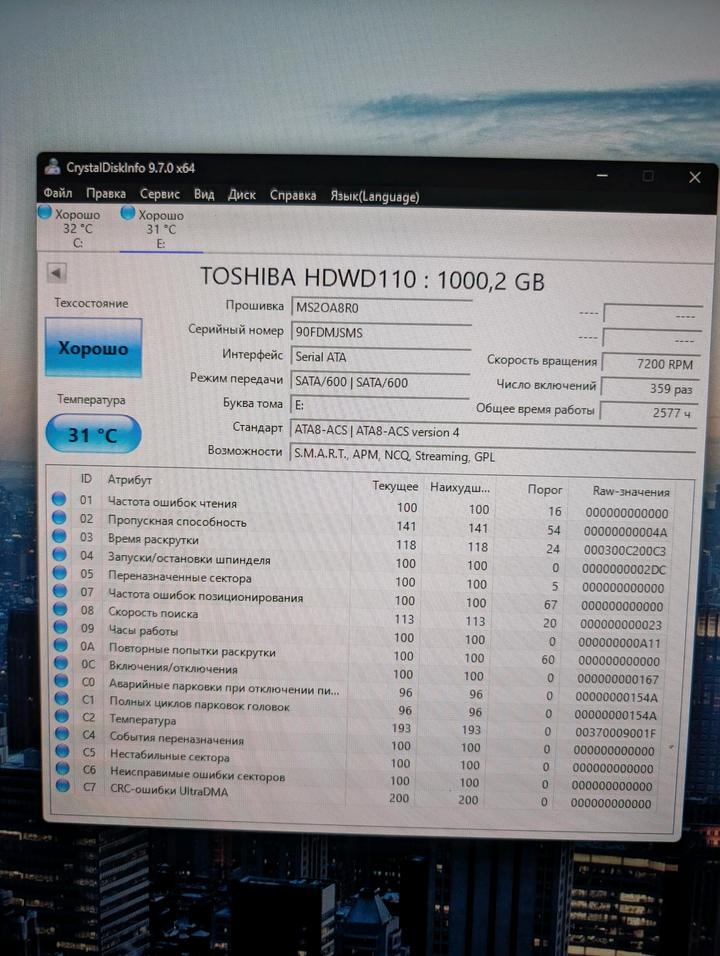Open the Справка menu
Viewport: 720px width, 956px height.
293,196
